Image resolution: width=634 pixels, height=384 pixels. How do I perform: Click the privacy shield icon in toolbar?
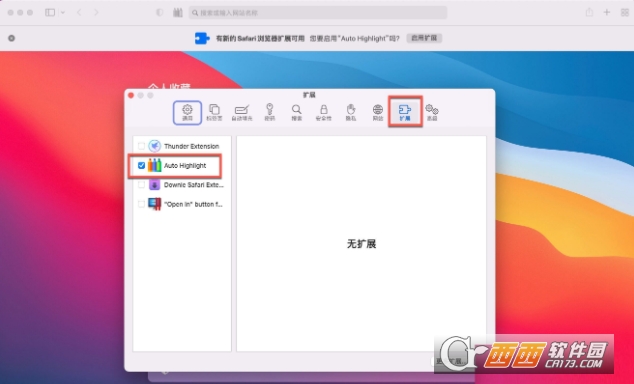click(x=160, y=13)
